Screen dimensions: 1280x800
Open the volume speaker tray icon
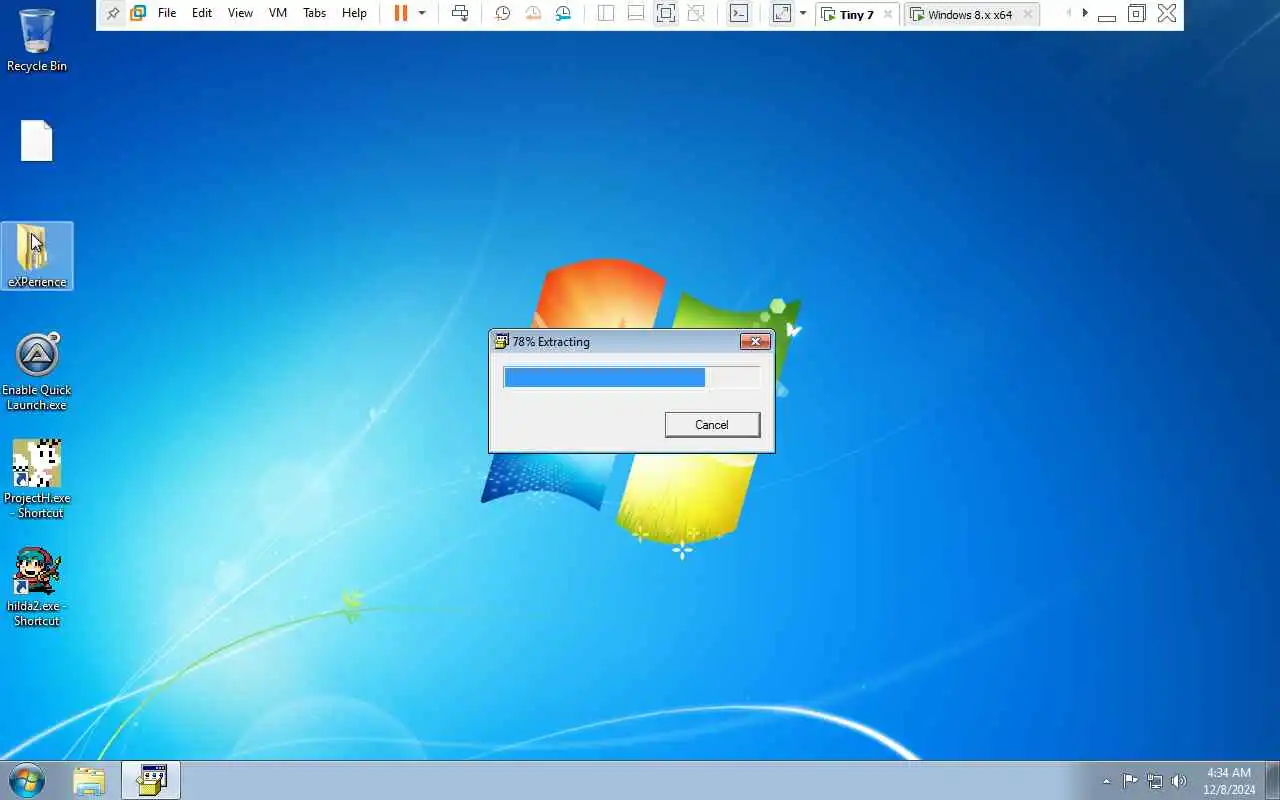pyautogui.click(x=1178, y=781)
